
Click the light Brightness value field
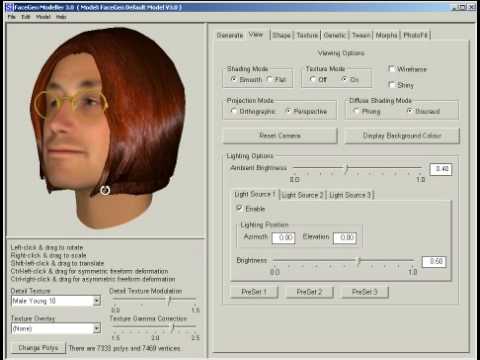434,262
